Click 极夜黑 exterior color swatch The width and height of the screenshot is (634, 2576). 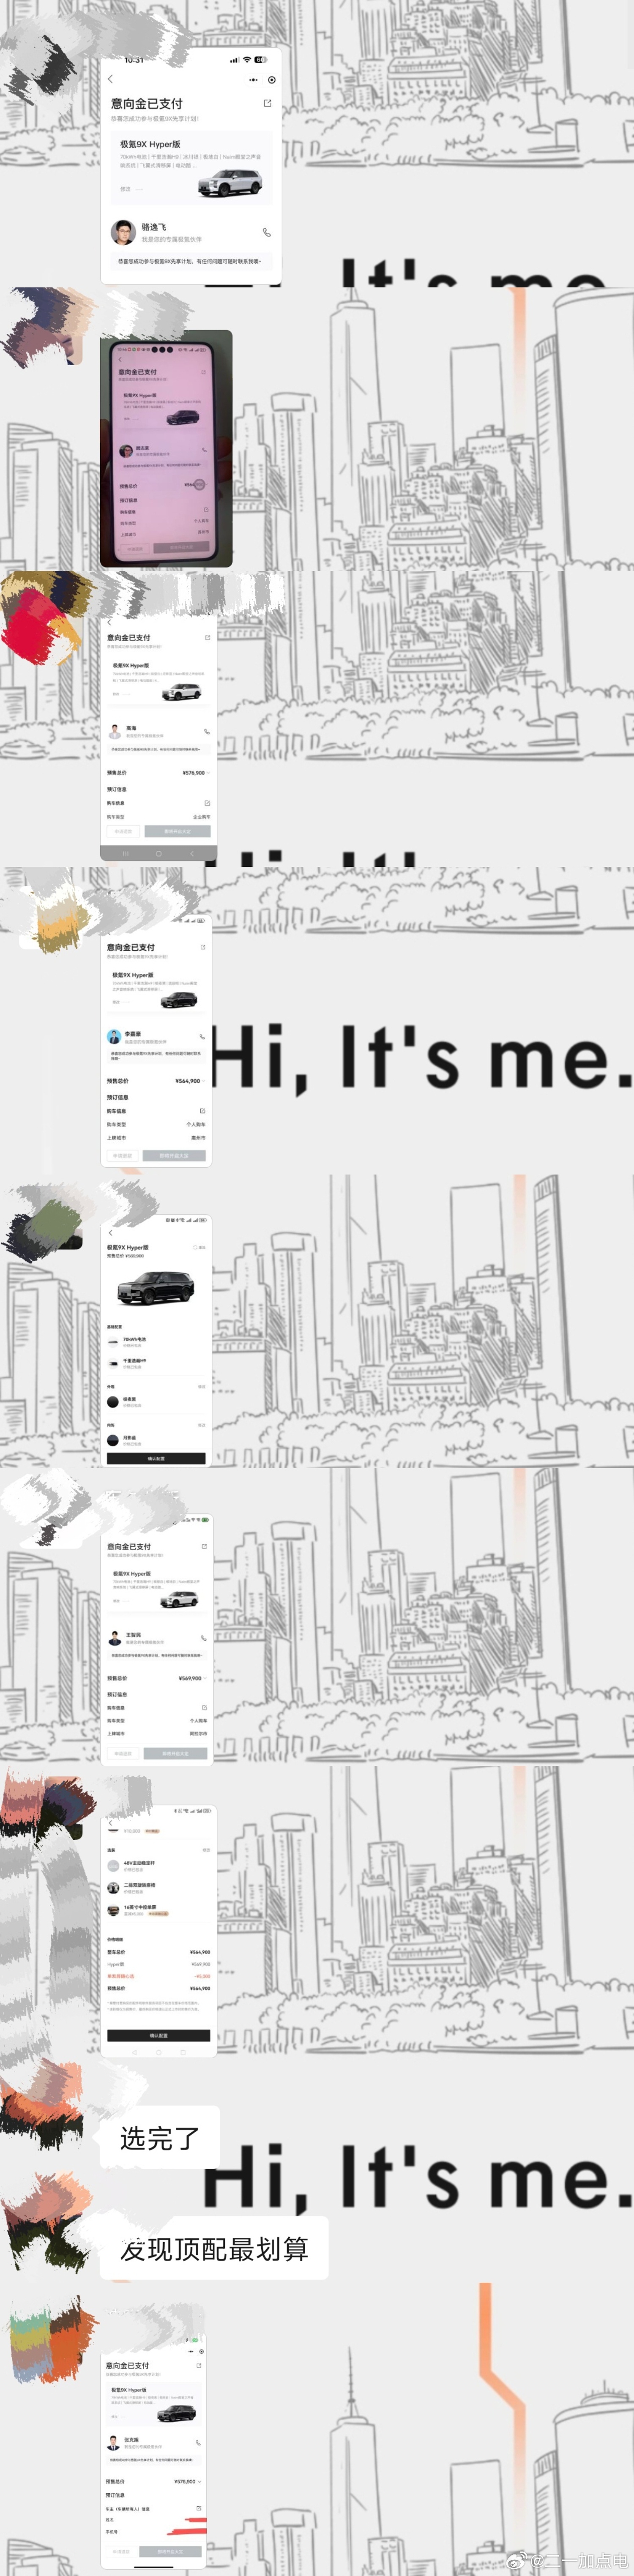(x=112, y=1401)
